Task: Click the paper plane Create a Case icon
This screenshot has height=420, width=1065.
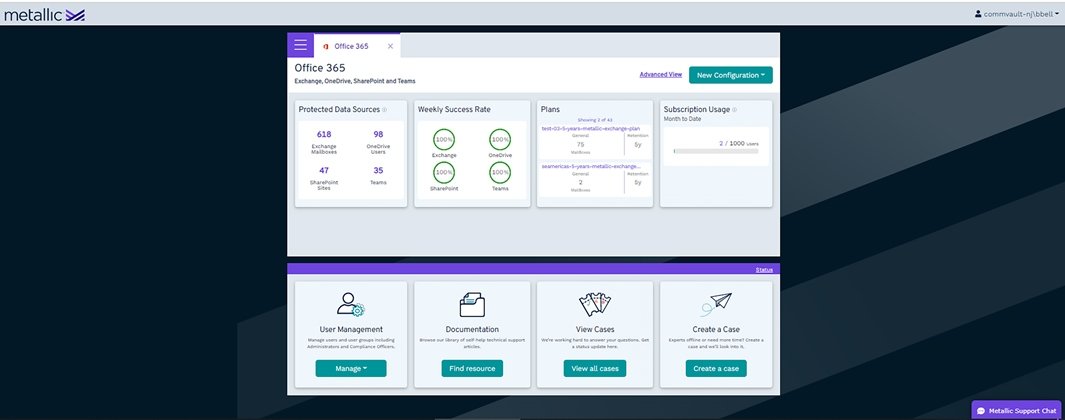Action: [717, 304]
